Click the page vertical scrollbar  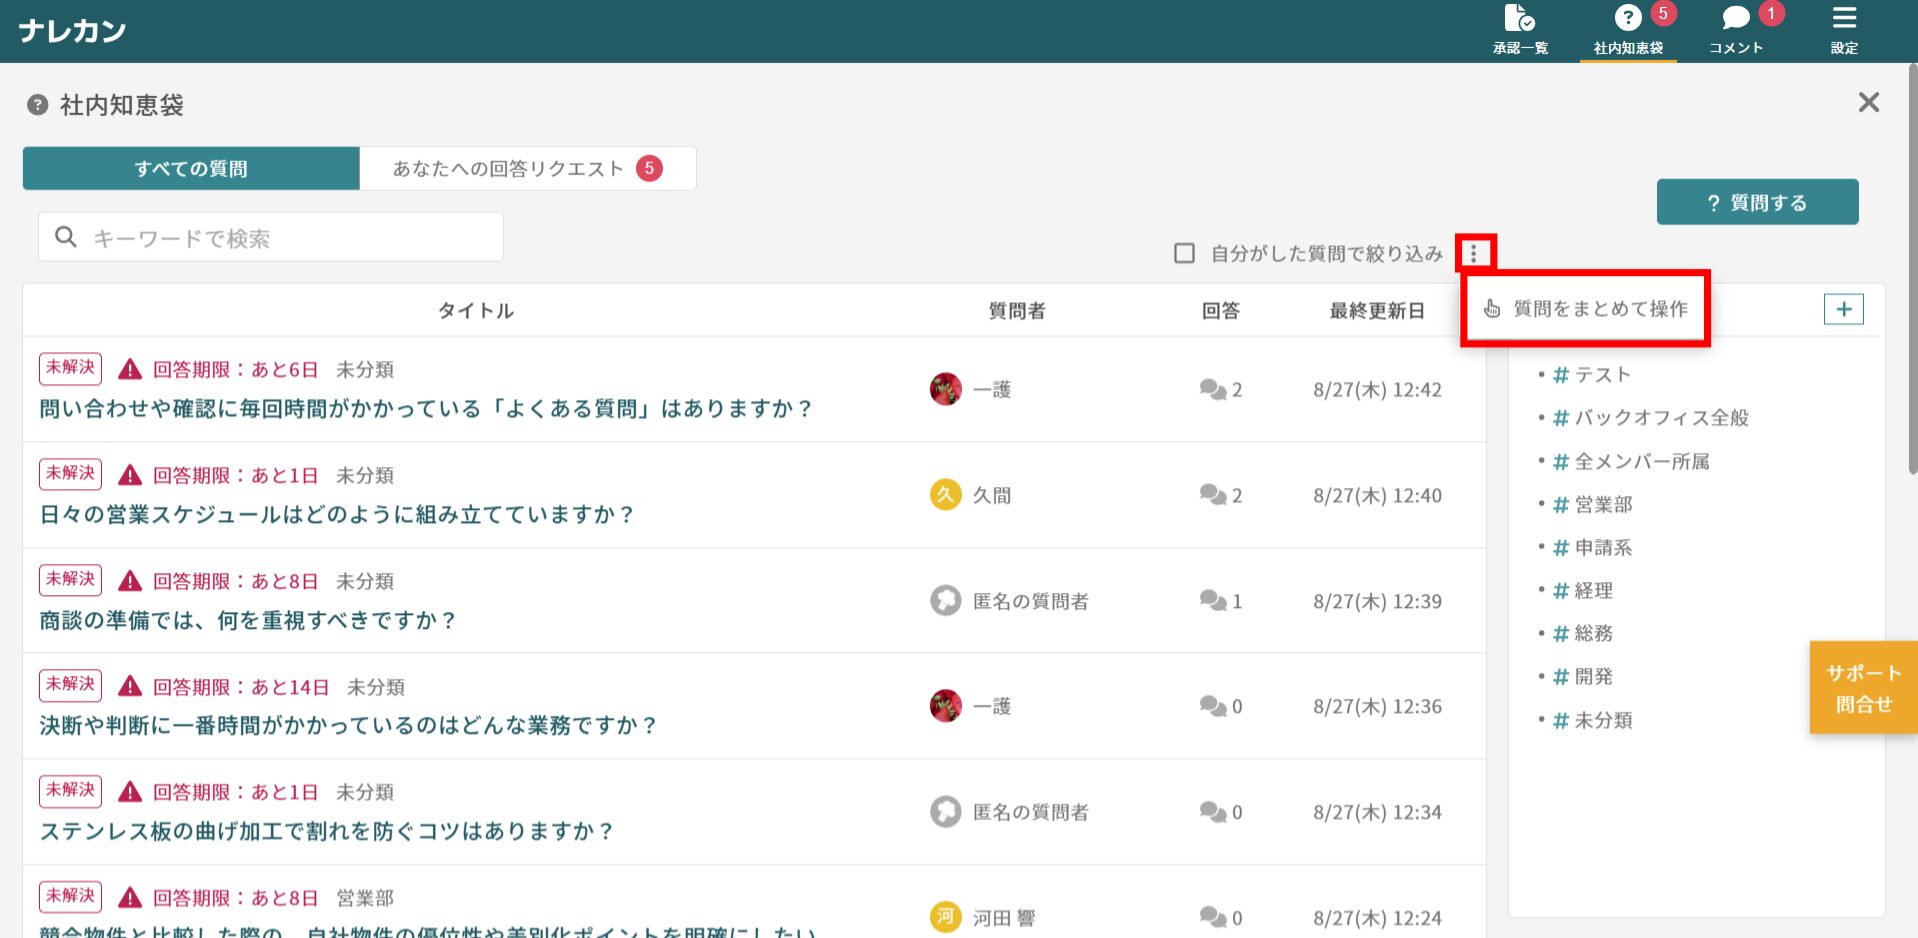1912,270
